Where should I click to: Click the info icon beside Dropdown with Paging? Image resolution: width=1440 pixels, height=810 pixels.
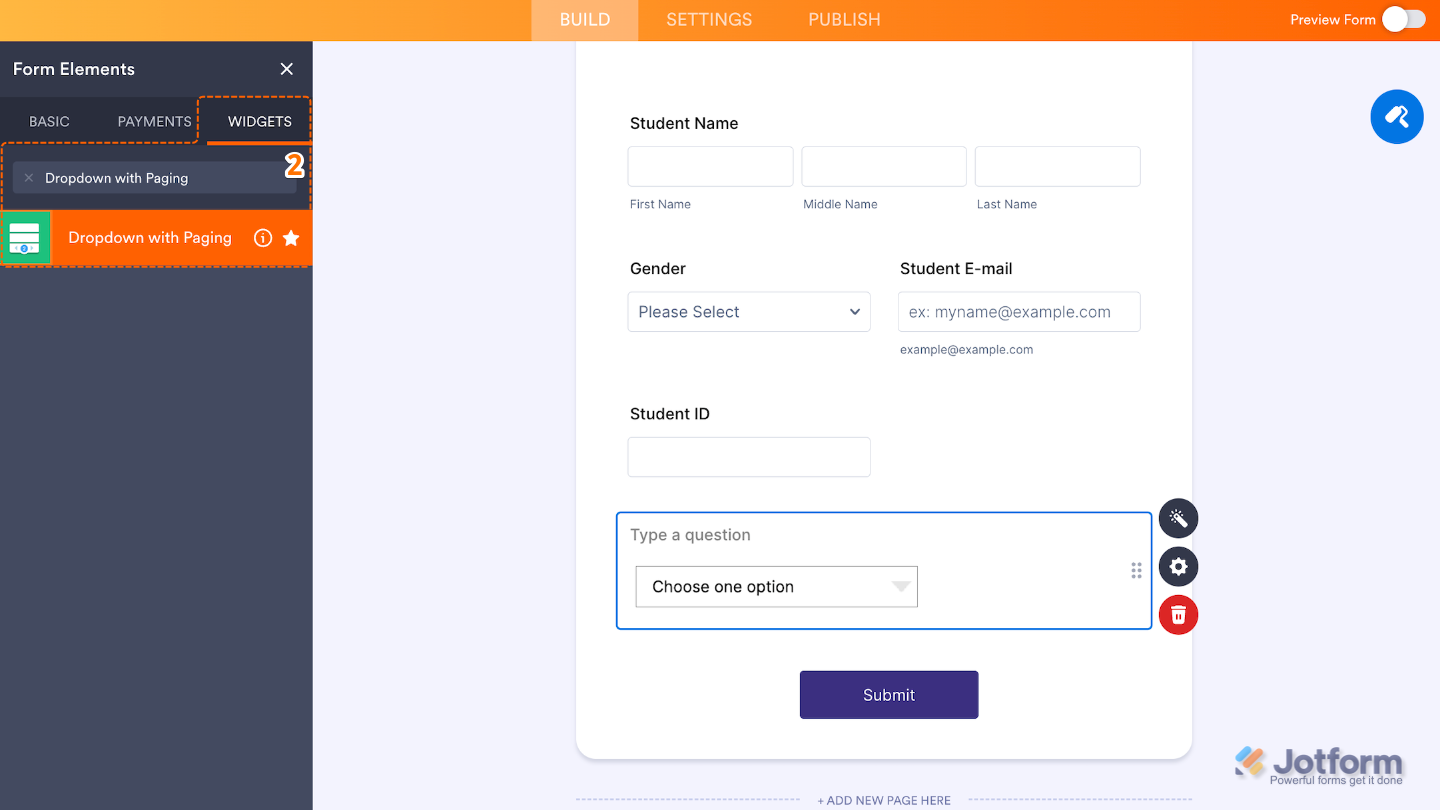(x=262, y=238)
